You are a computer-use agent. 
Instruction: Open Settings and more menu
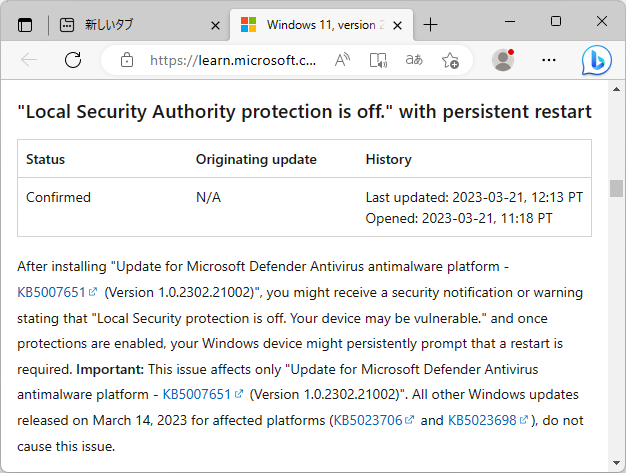(548, 60)
